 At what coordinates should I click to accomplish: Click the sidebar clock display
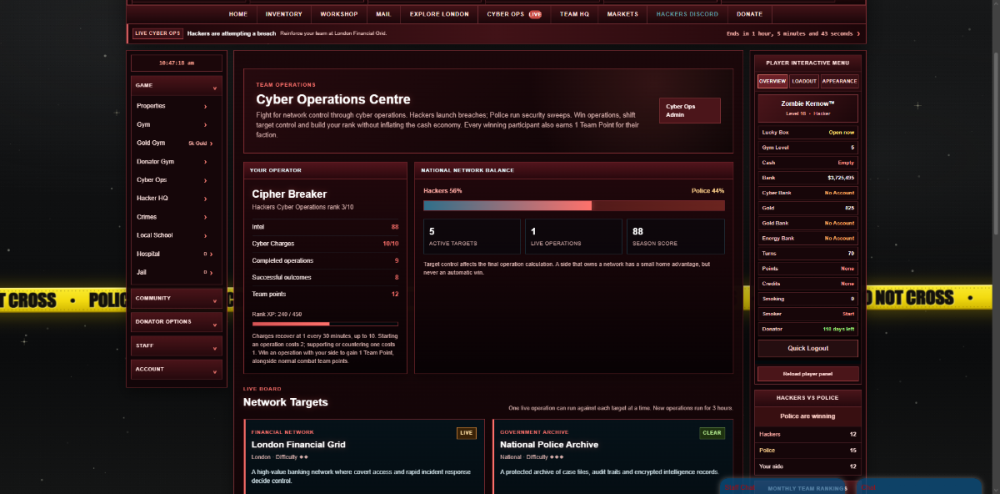(177, 63)
